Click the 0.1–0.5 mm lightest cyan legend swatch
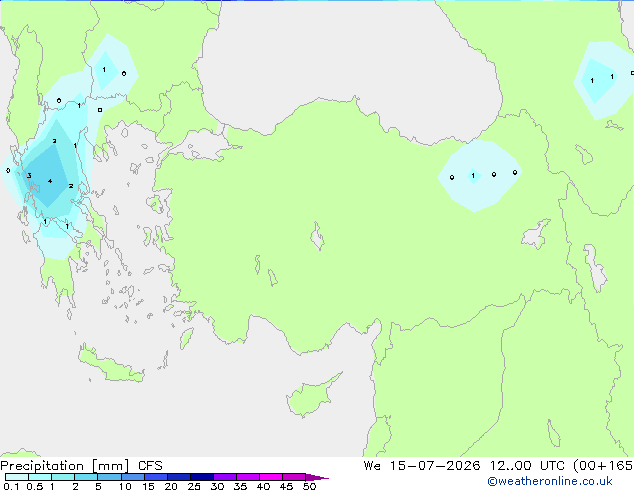 pyautogui.click(x=17, y=477)
